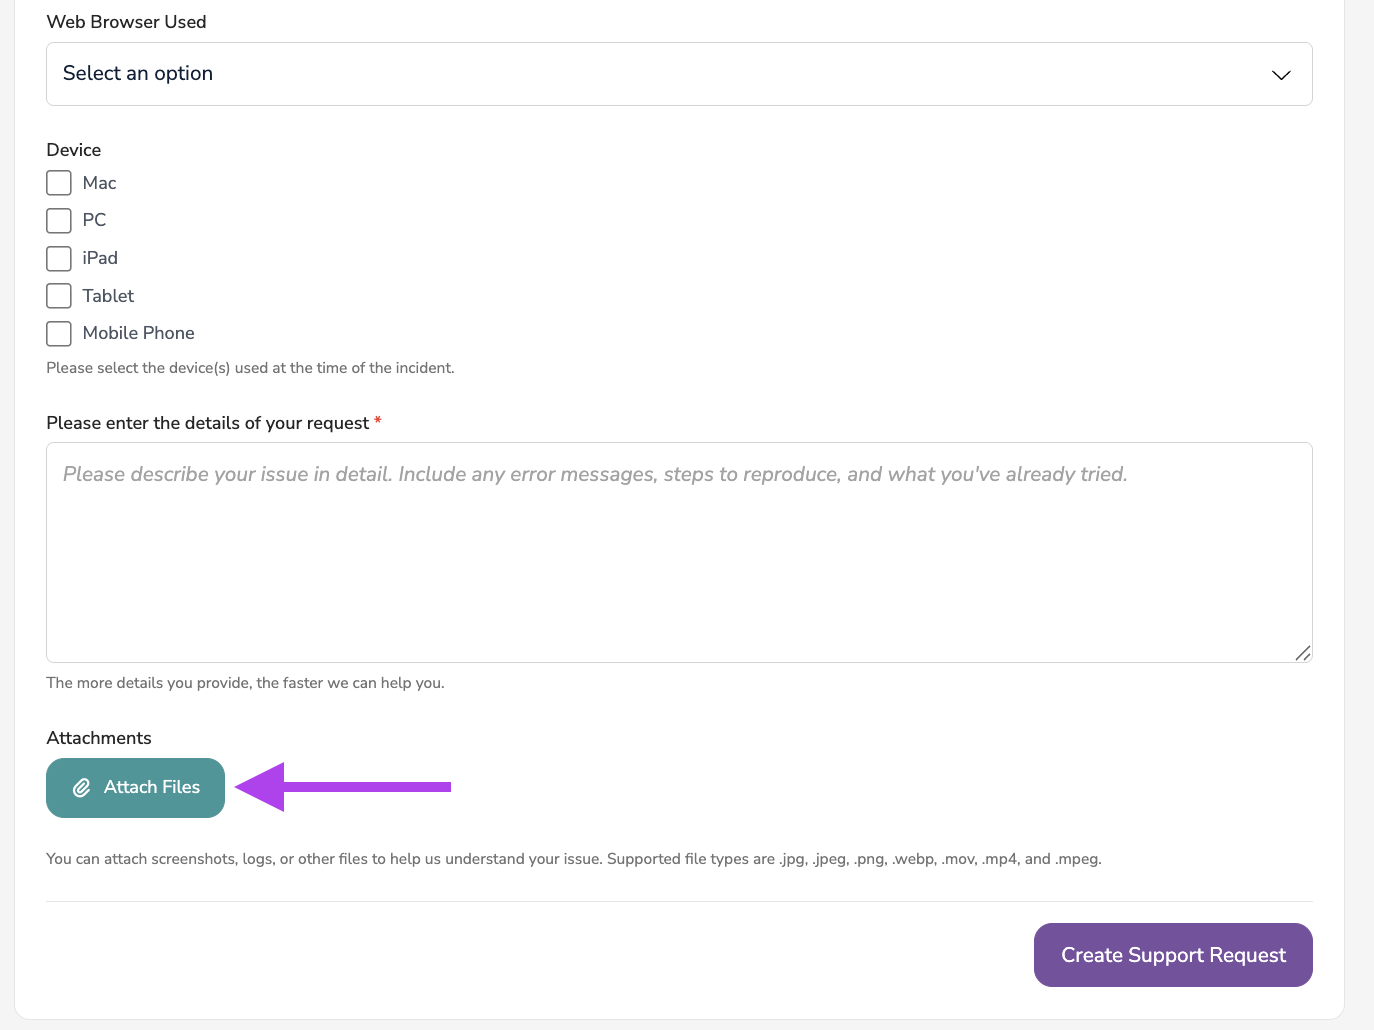Click the chevron arrow in browser dropdown
This screenshot has width=1374, height=1030.
[1281, 75]
